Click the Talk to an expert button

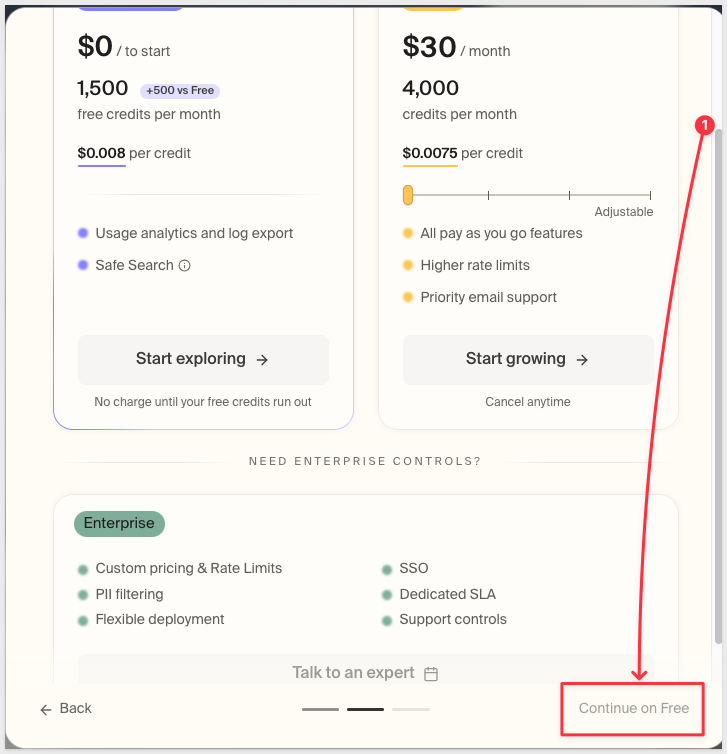pyautogui.click(x=365, y=669)
